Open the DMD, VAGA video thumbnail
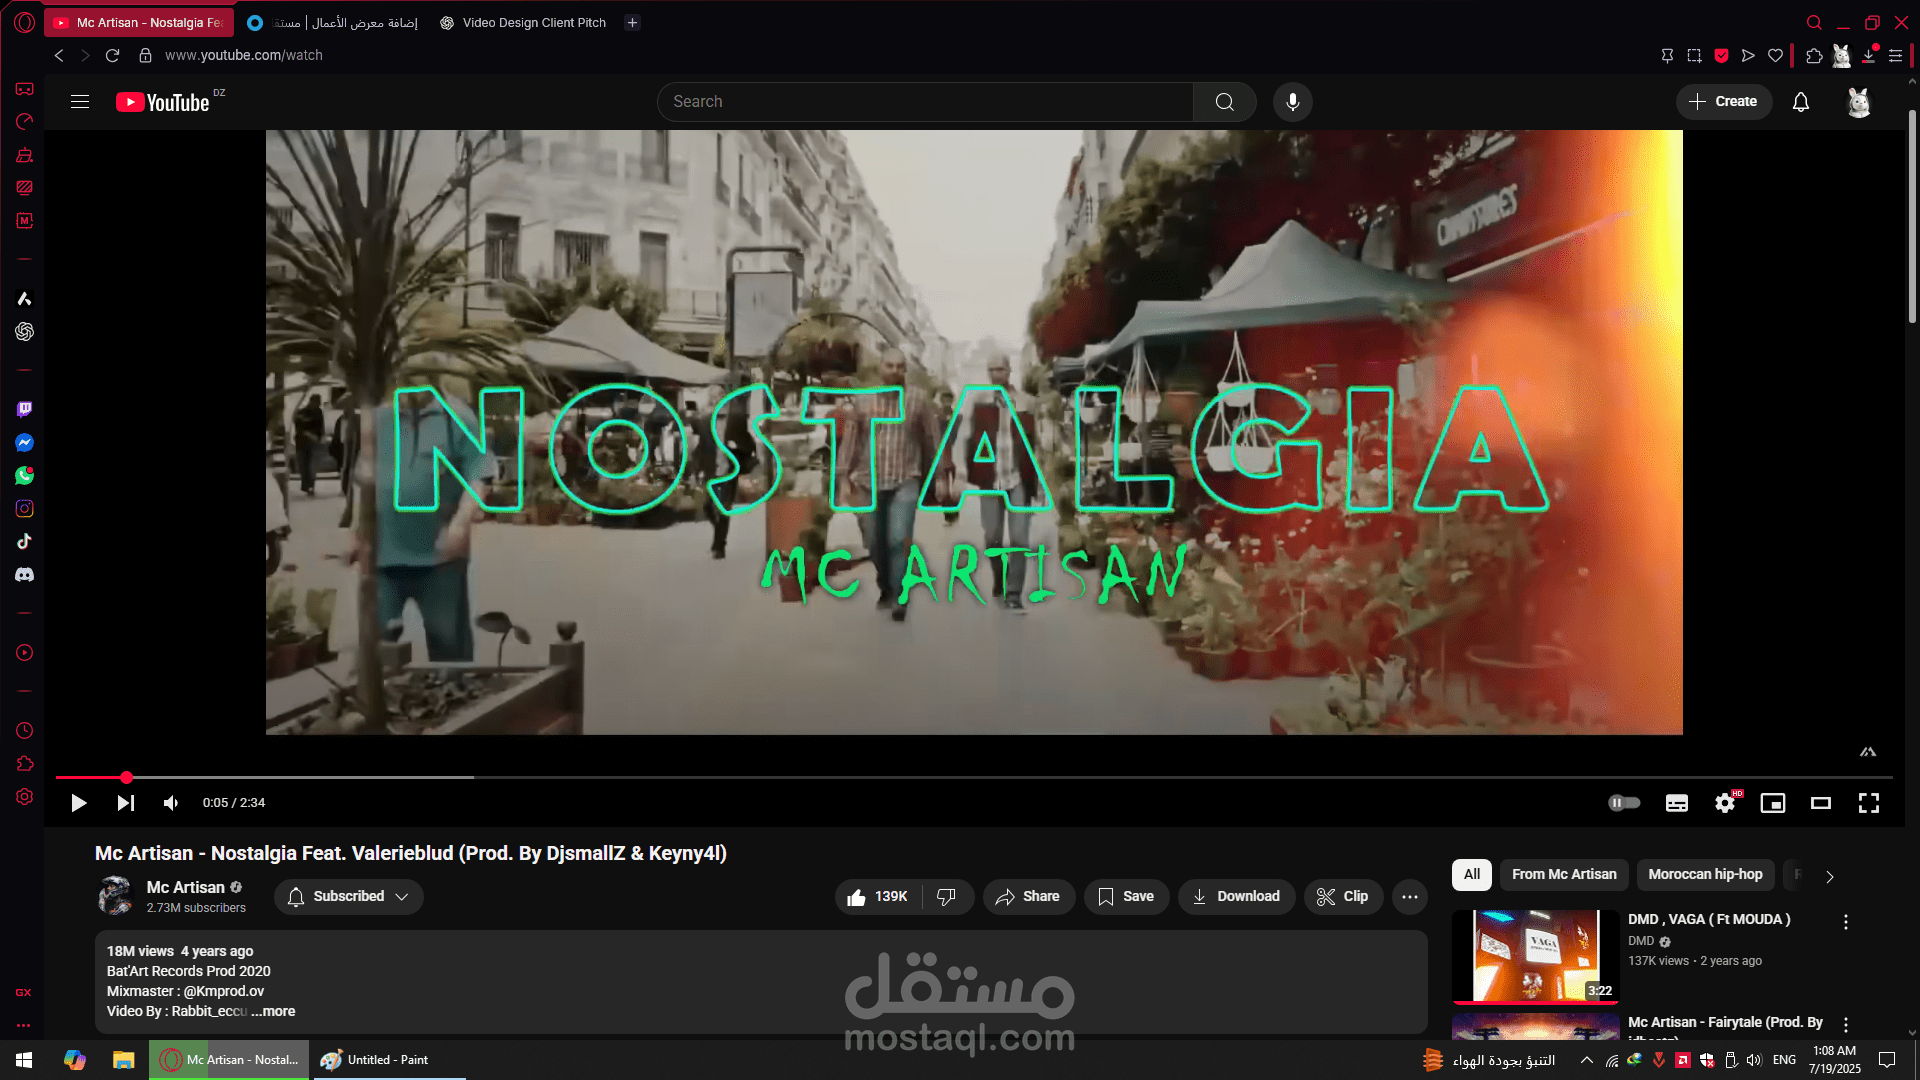Image resolution: width=1920 pixels, height=1080 pixels. [1535, 955]
